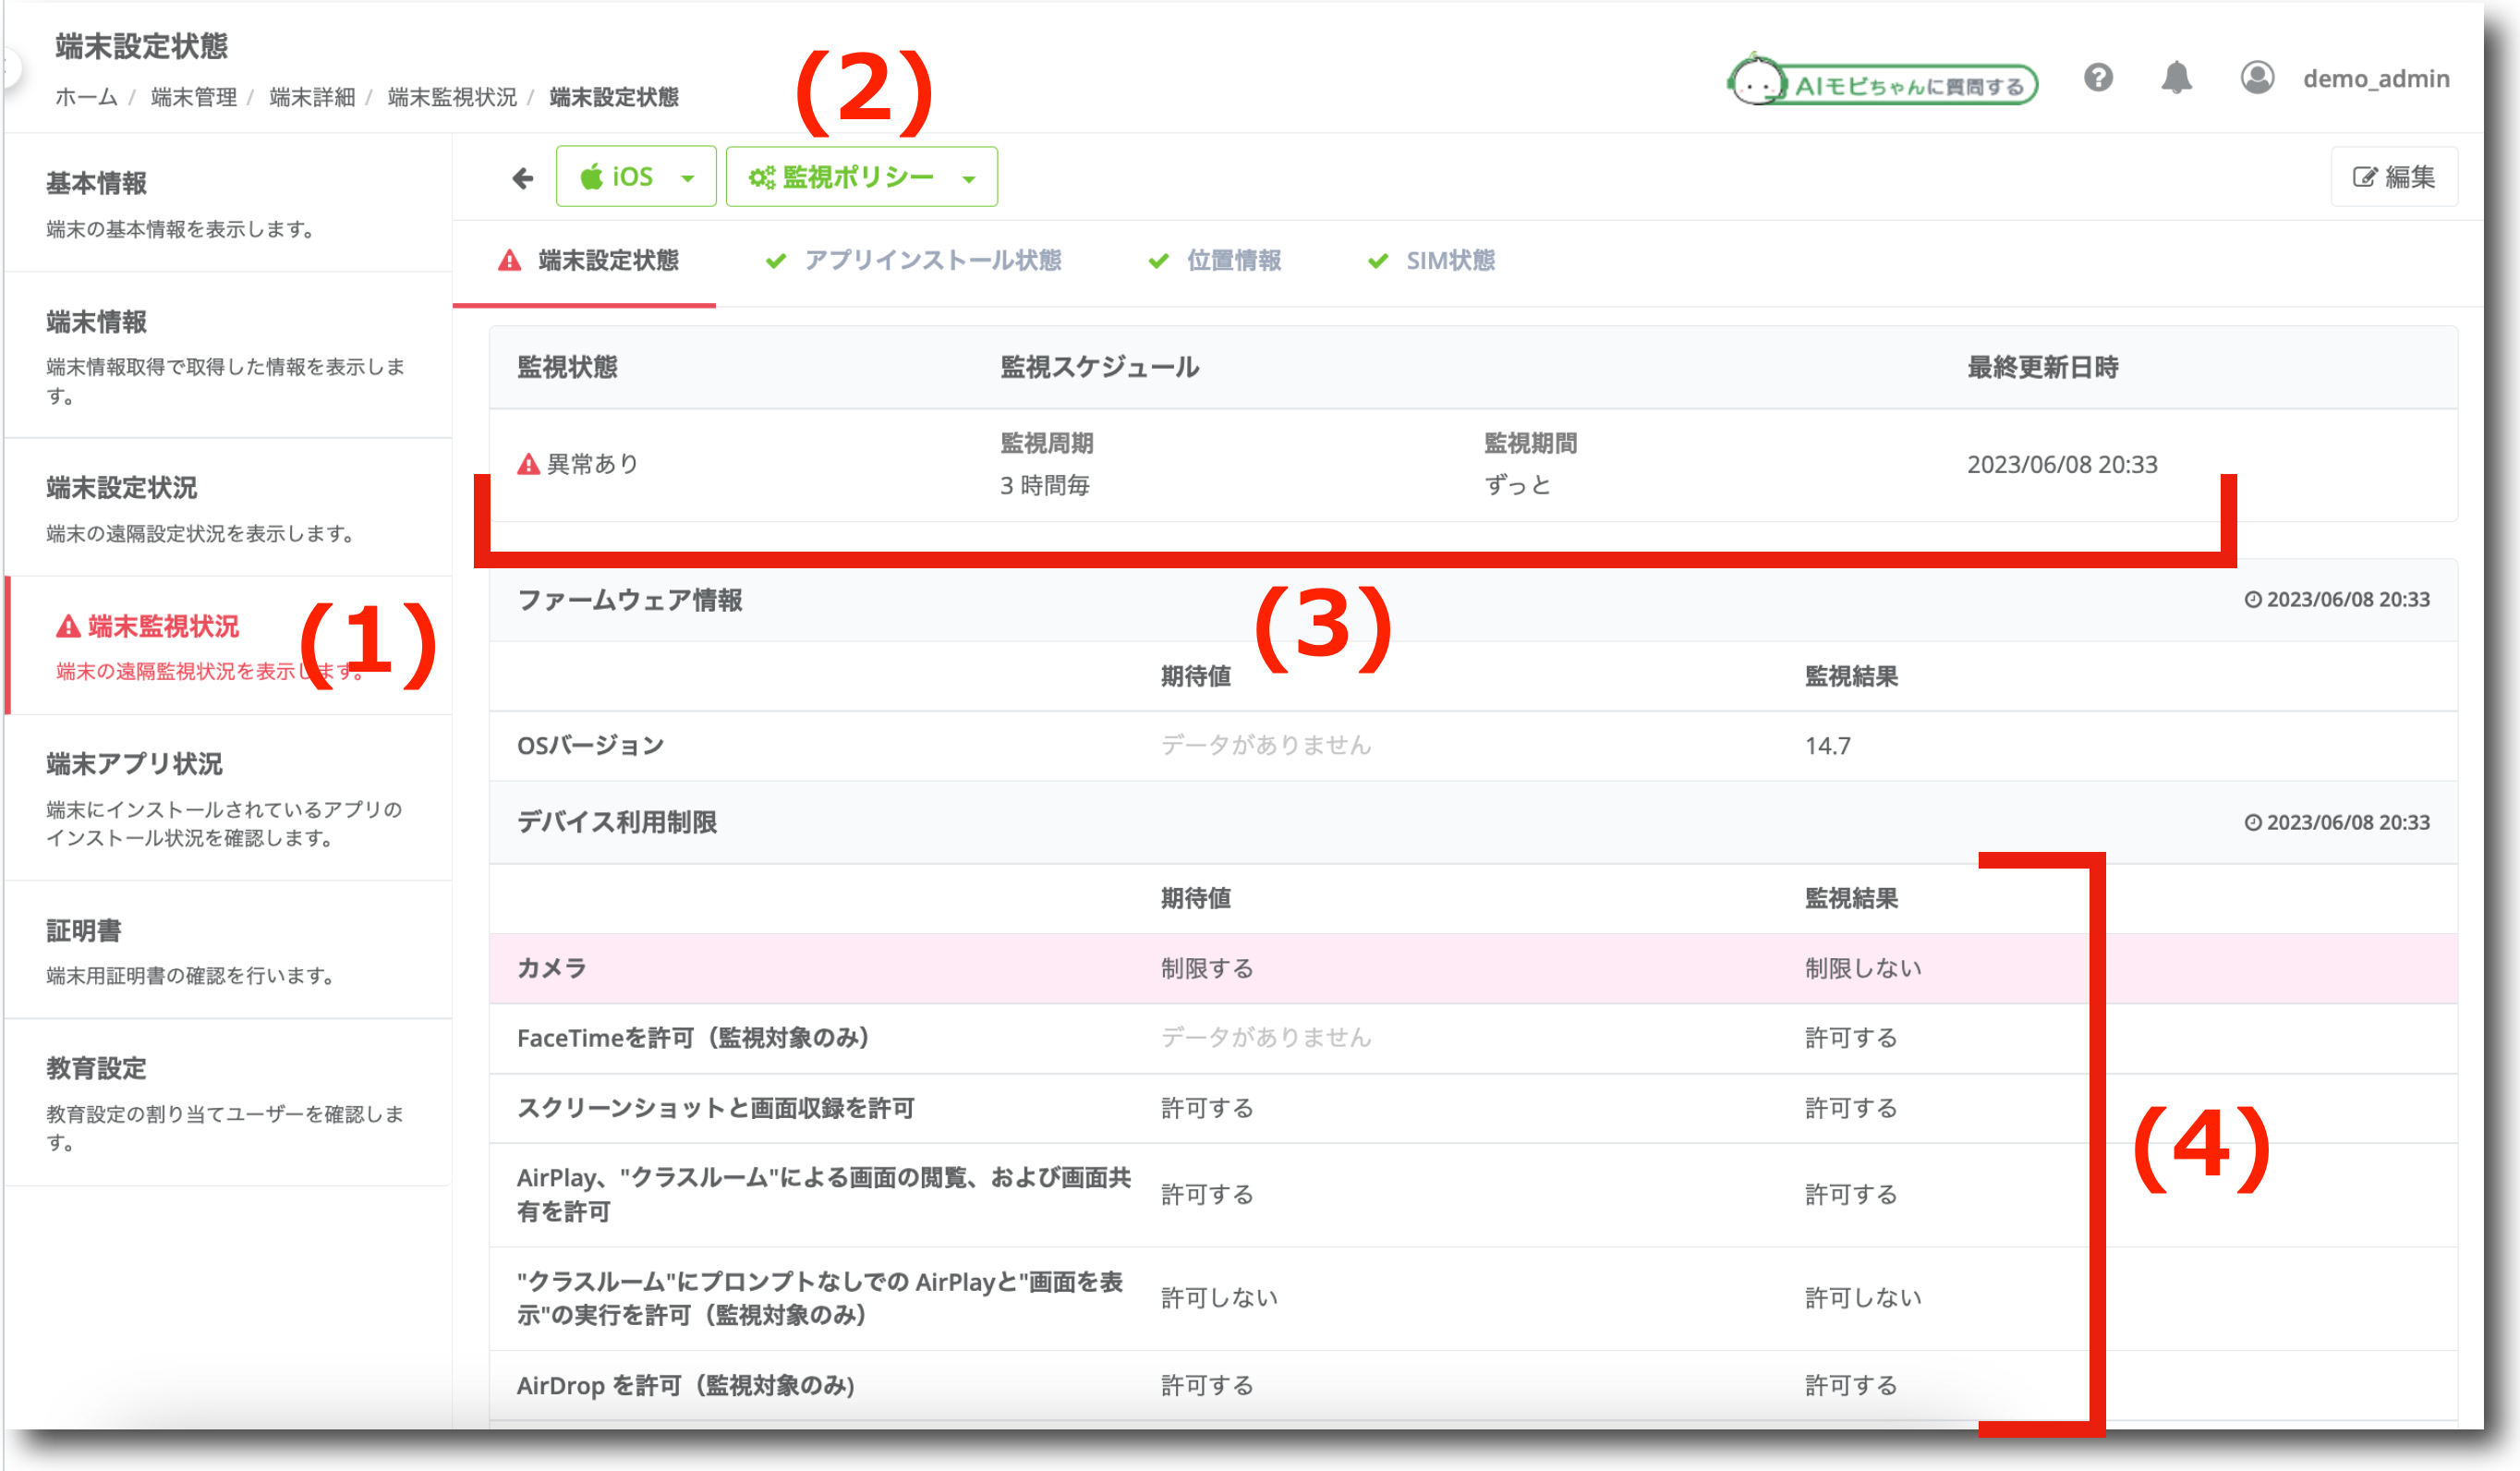Click the checkmark icon on アプリインストール状態 tab

(x=775, y=261)
